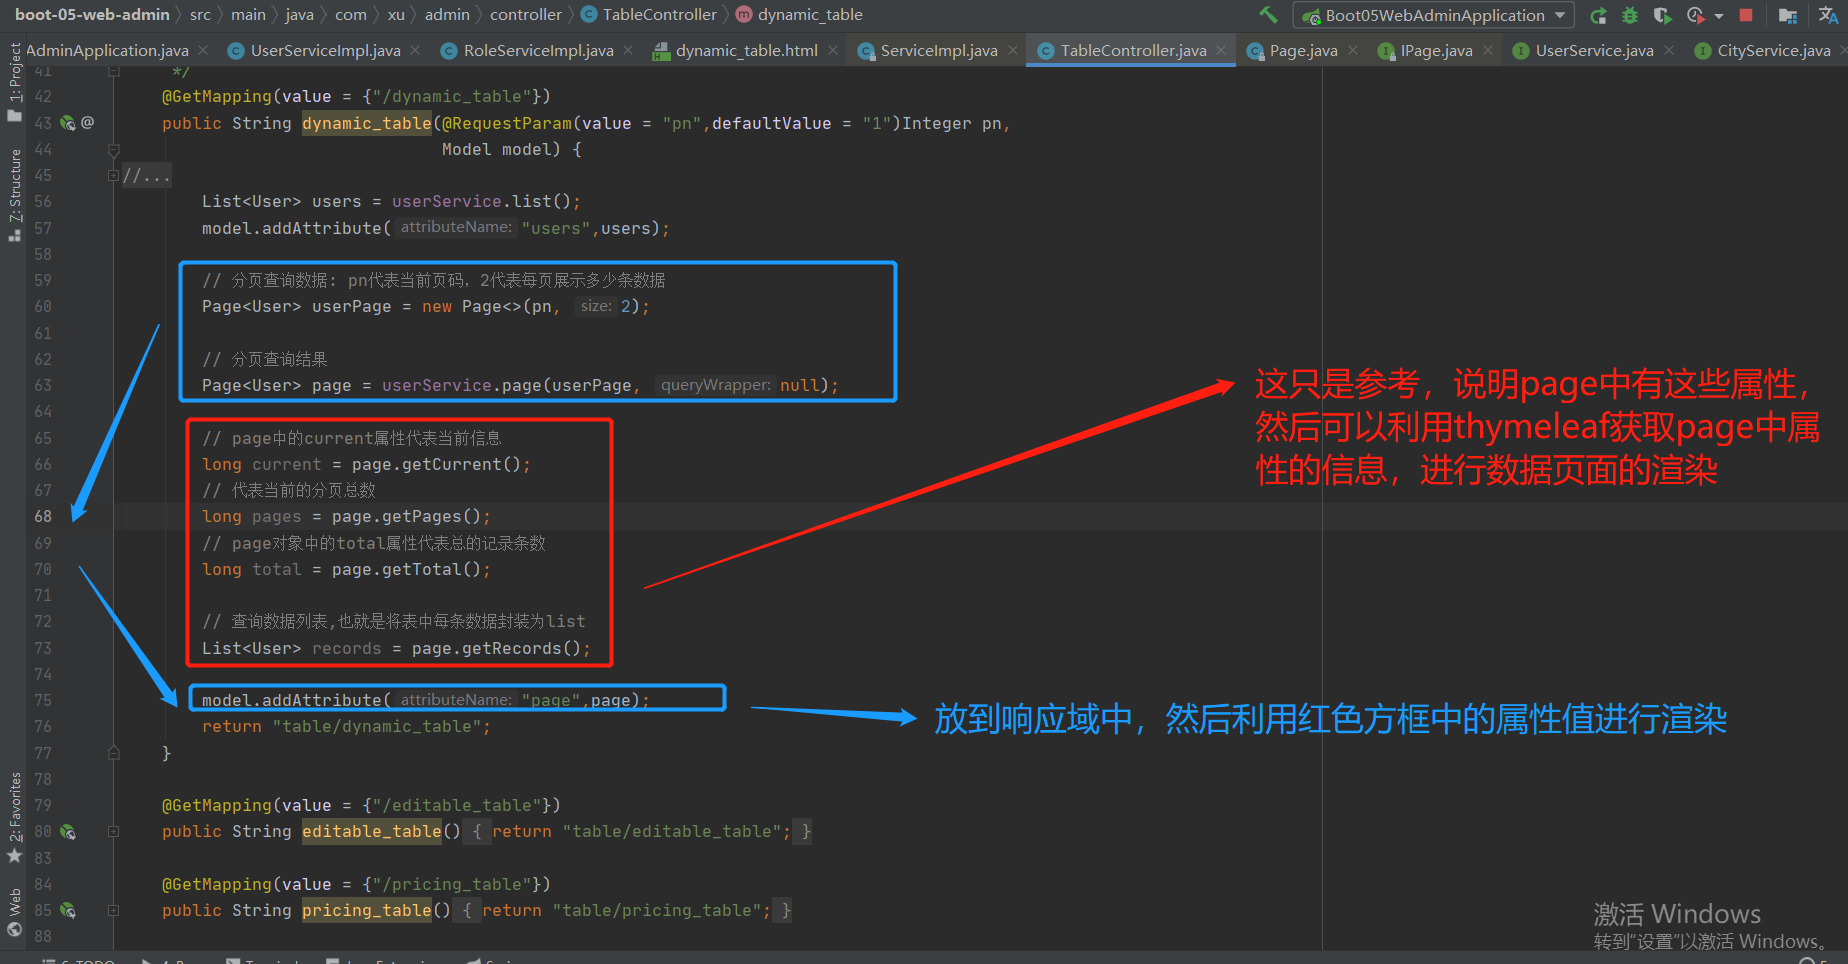The image size is (1848, 964).
Task: Open the Project tool window
Action: point(14,80)
